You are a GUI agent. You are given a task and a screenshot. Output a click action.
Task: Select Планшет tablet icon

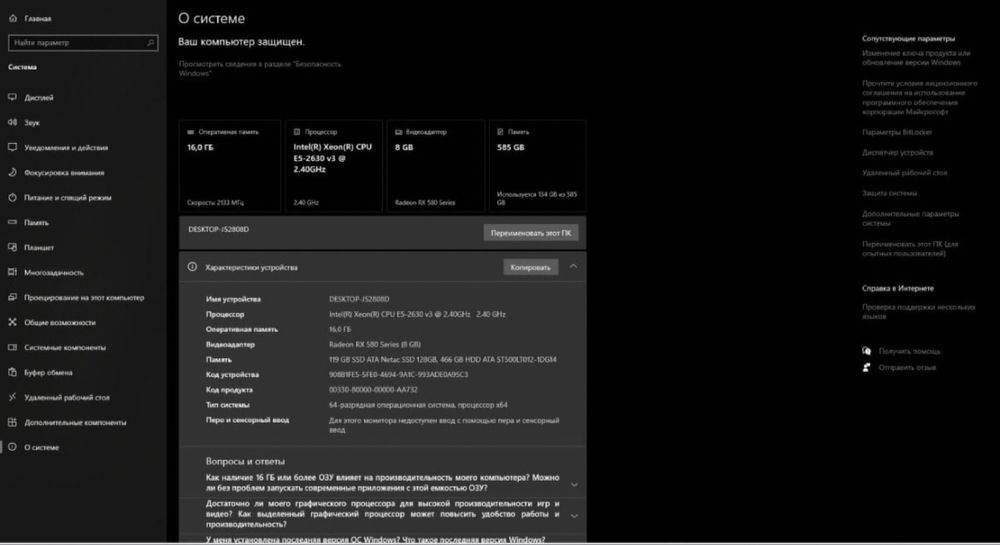click(12, 247)
